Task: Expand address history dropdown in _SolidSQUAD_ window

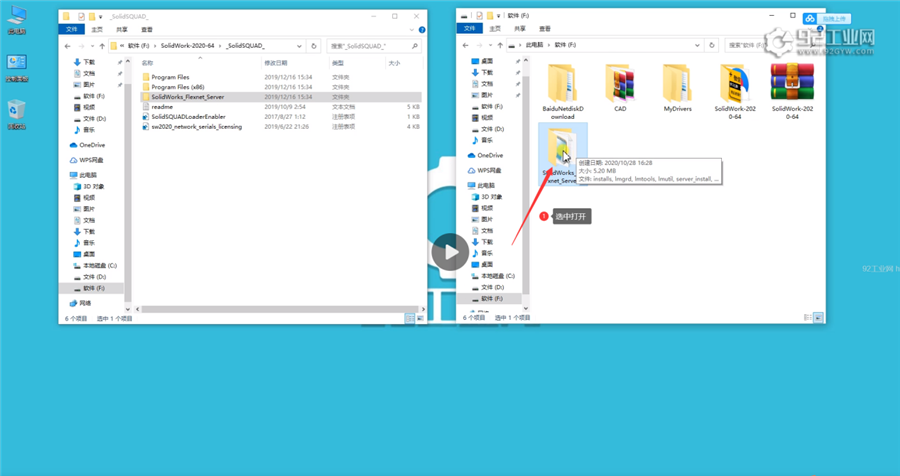Action: point(299,46)
